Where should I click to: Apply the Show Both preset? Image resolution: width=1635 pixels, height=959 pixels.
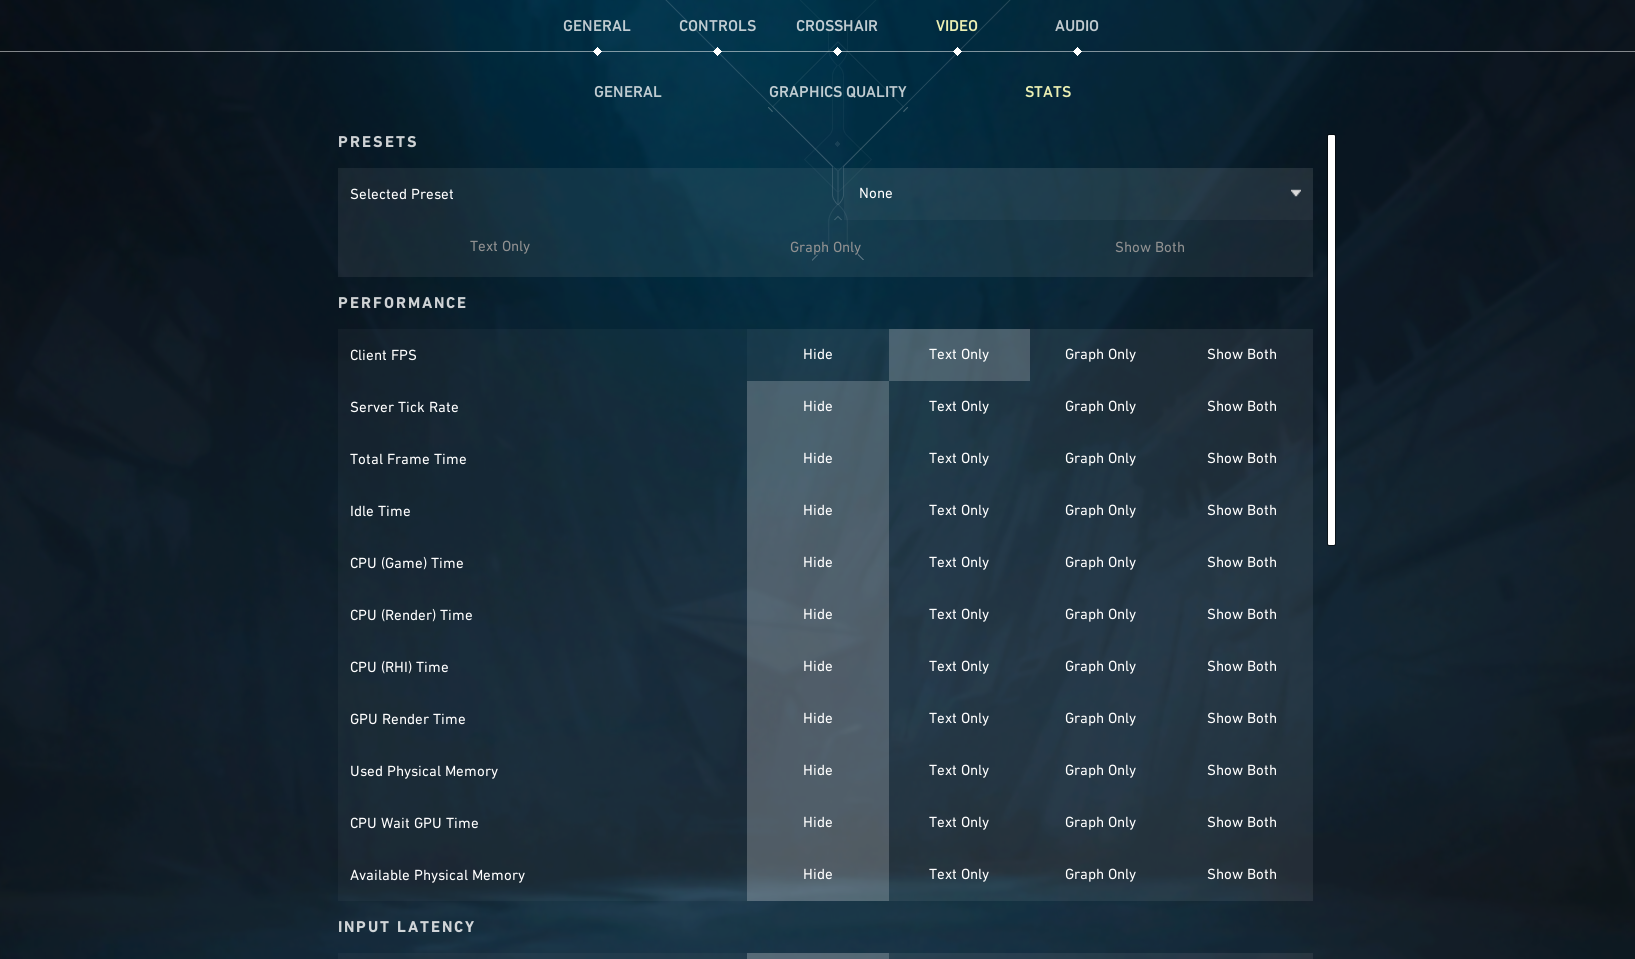coord(1149,247)
